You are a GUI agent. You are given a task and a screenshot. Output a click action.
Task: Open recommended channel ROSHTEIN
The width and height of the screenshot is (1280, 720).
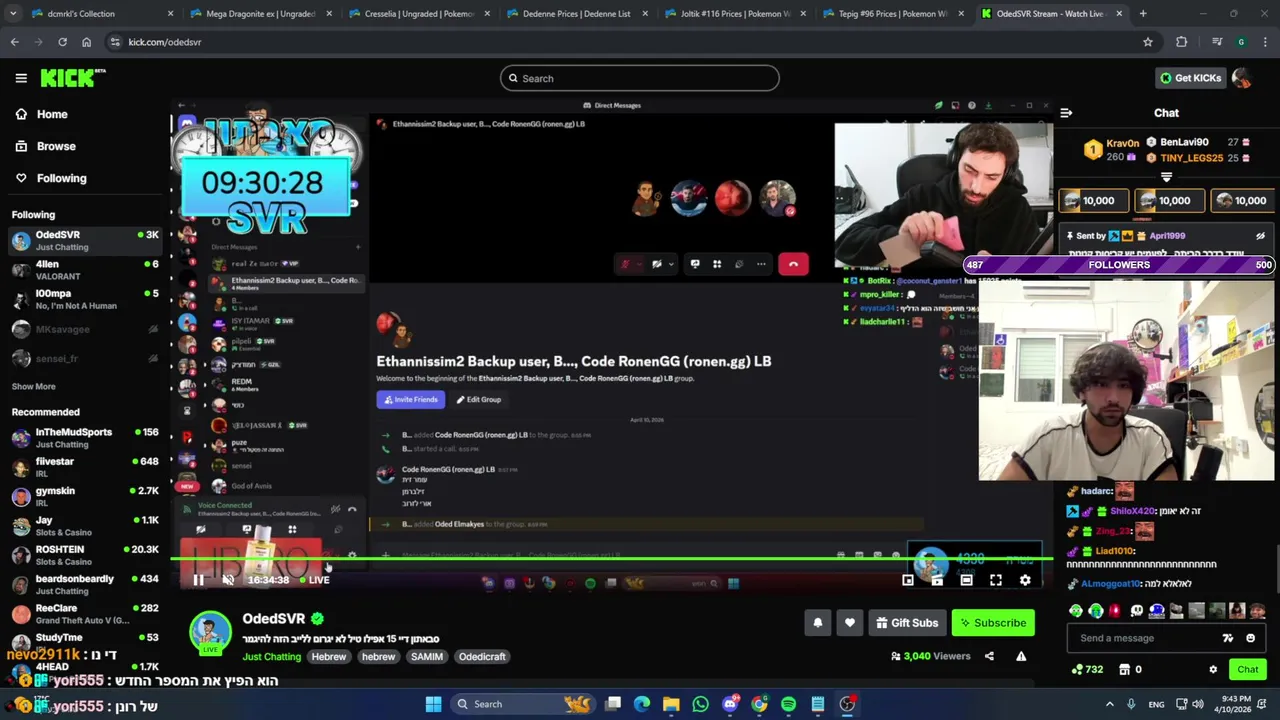pos(85,555)
